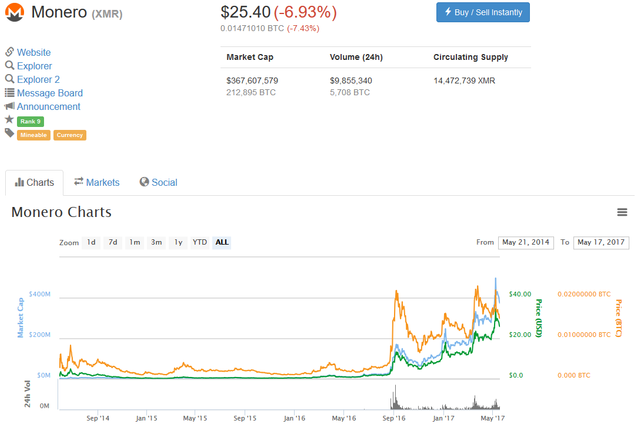640x429 pixels.
Task: Open the Announcement link
Action: 49,107
